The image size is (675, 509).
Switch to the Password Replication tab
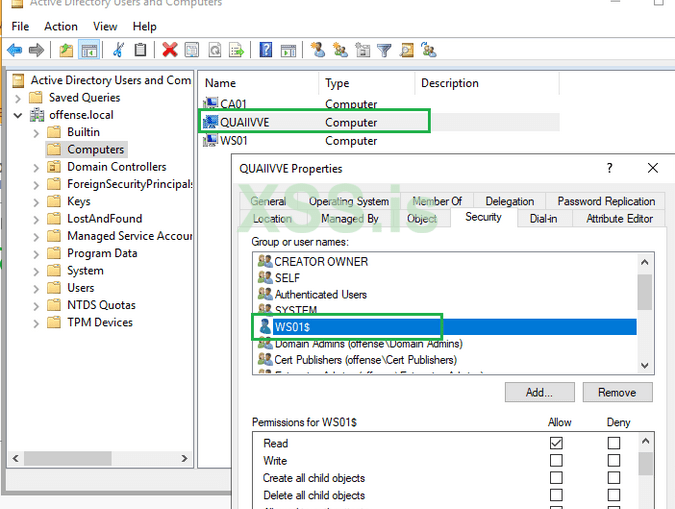(x=606, y=201)
